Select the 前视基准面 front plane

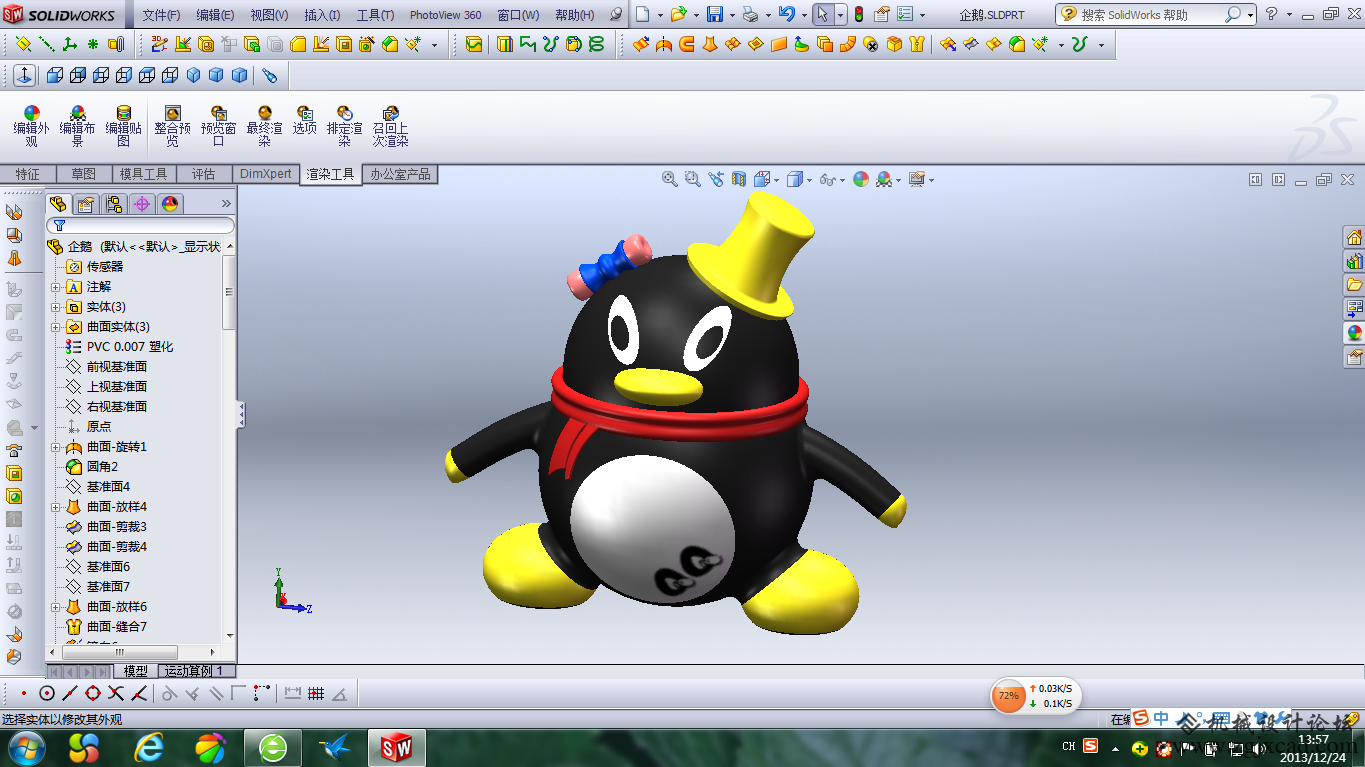point(117,367)
